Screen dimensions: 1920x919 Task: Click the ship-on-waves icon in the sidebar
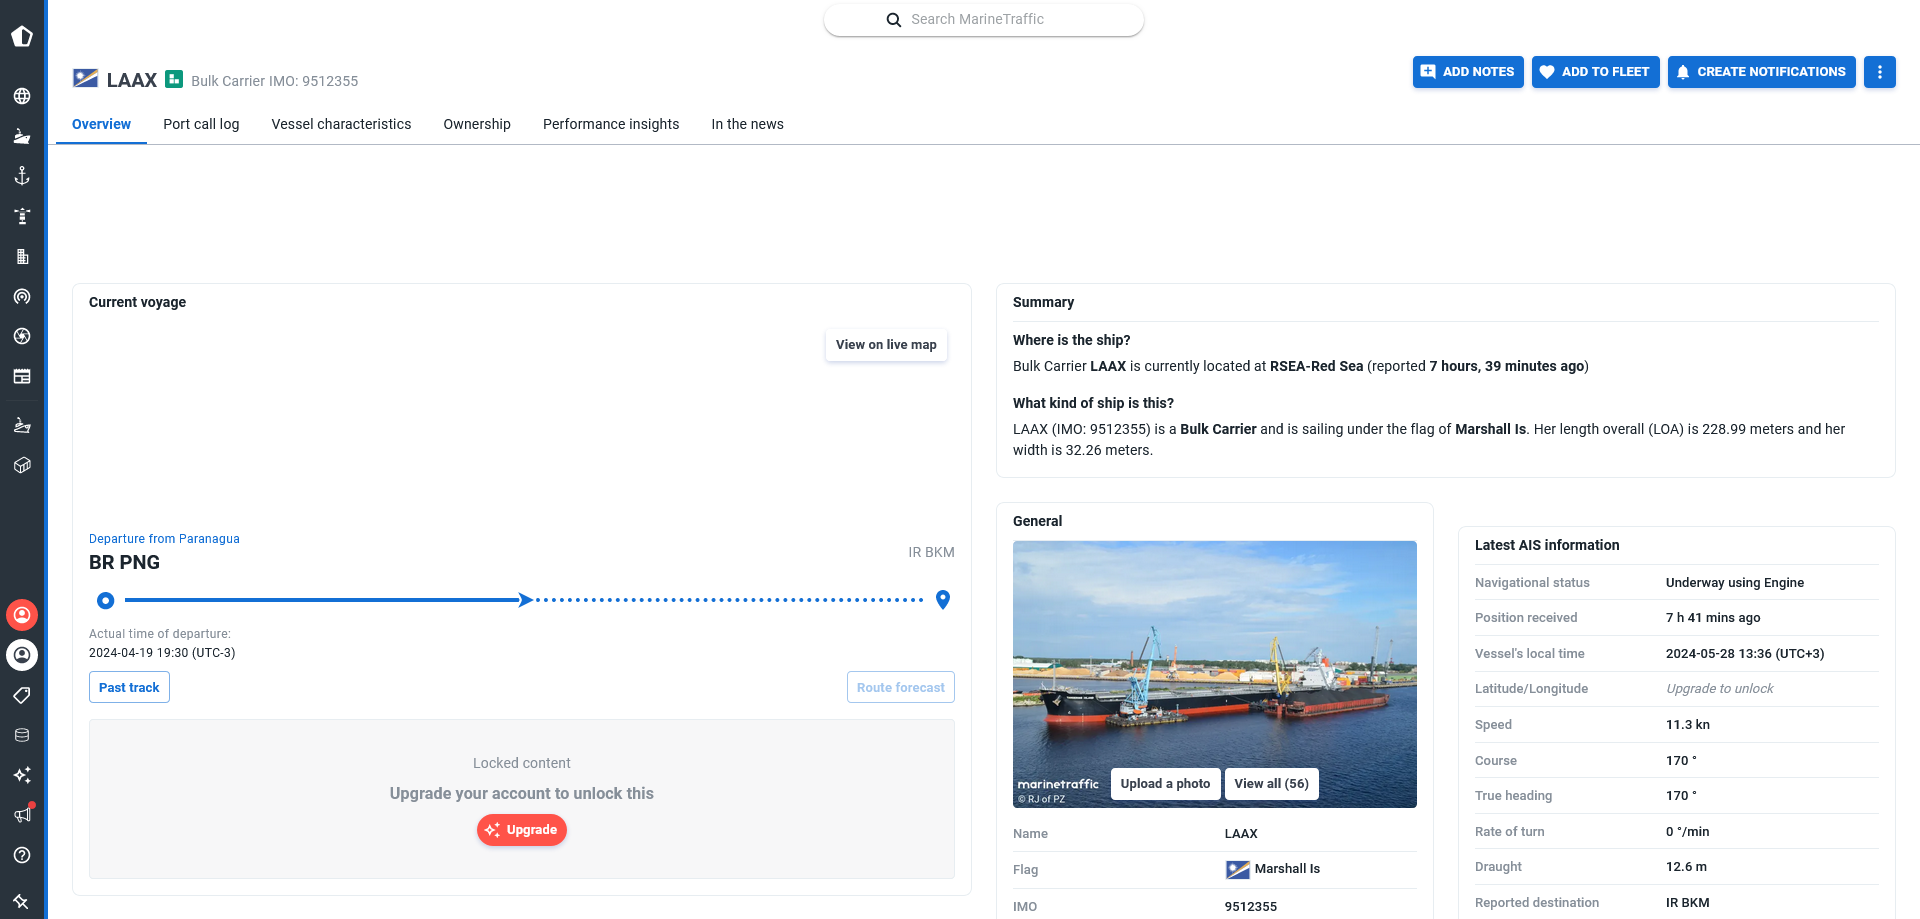tap(22, 426)
